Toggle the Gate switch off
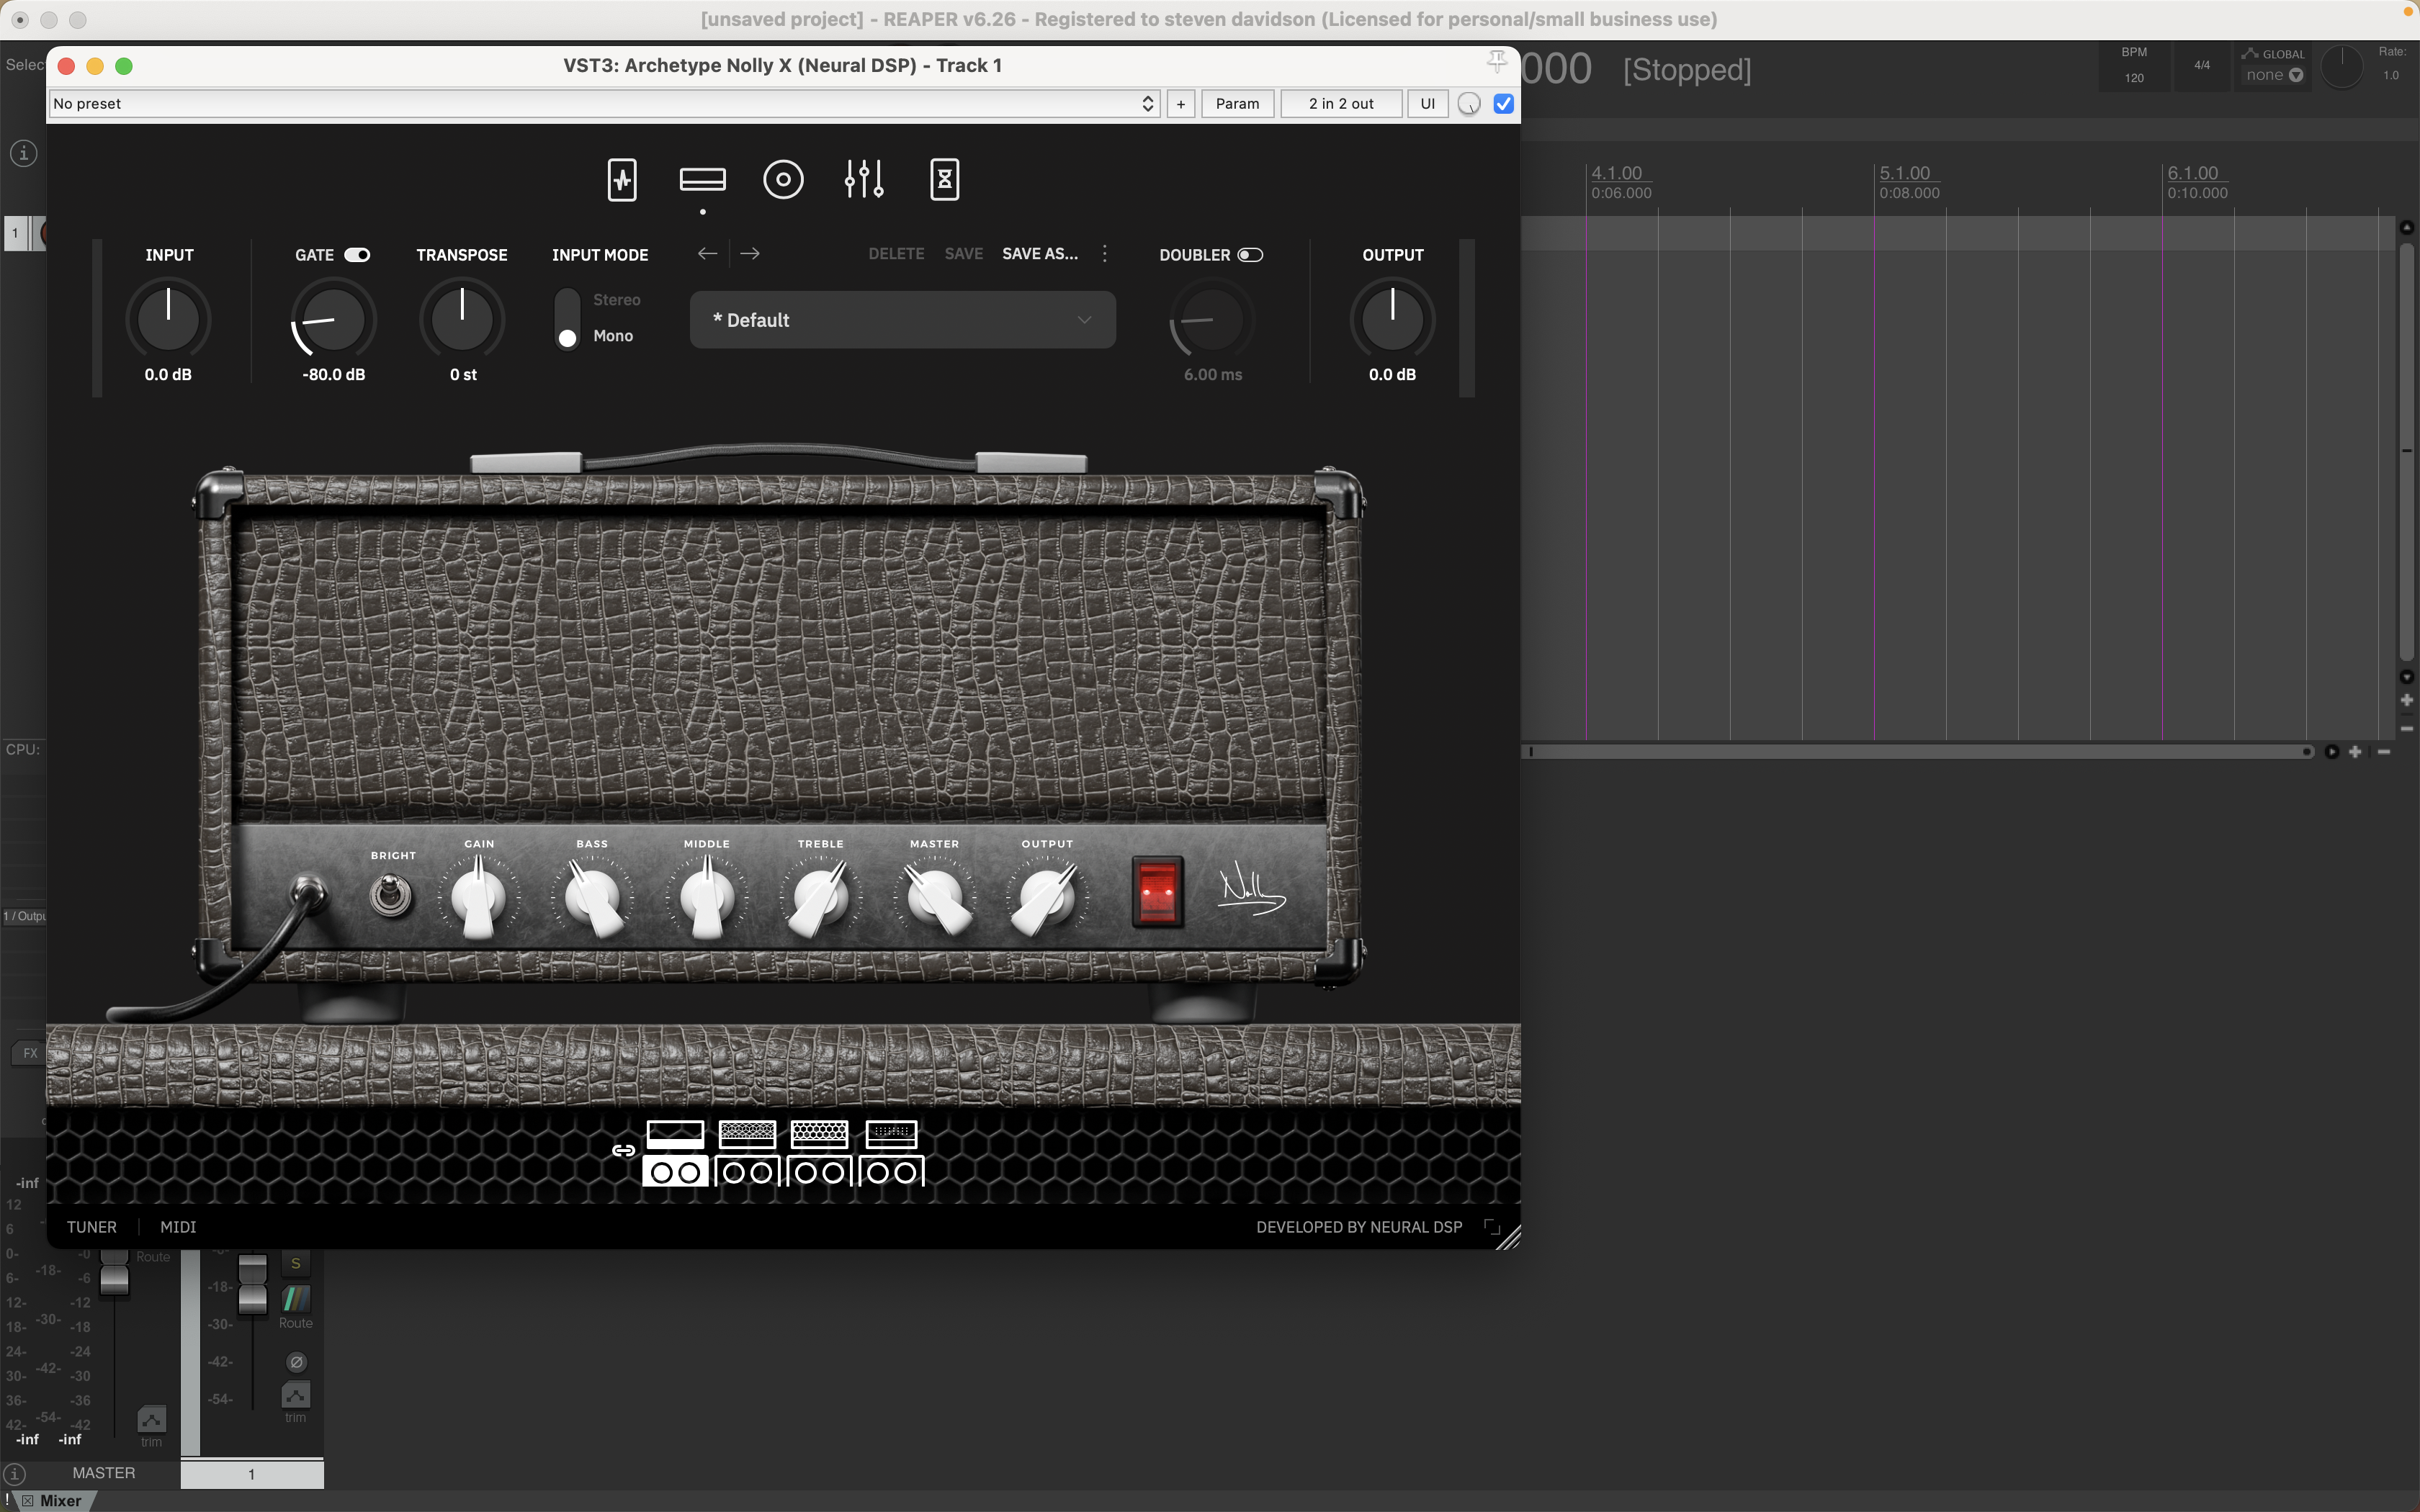 (357, 255)
